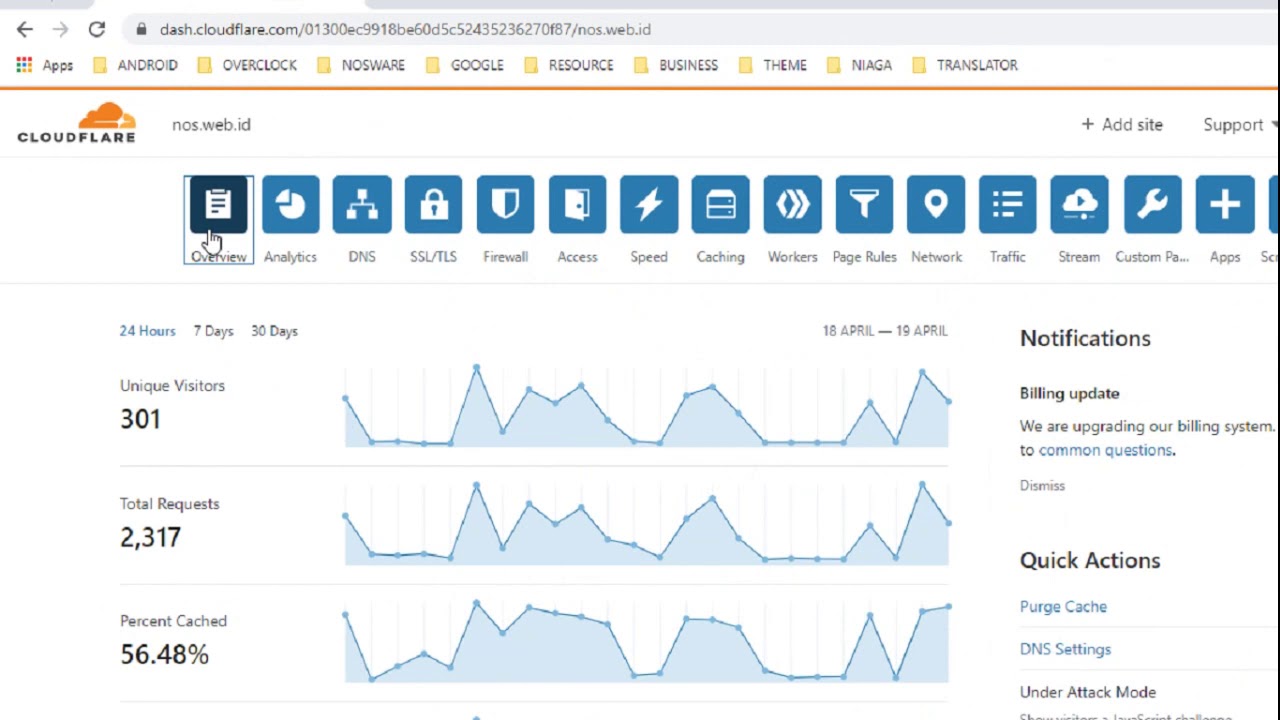Open the Overview section icon
Viewport: 1280px width, 720px height.
pos(218,205)
